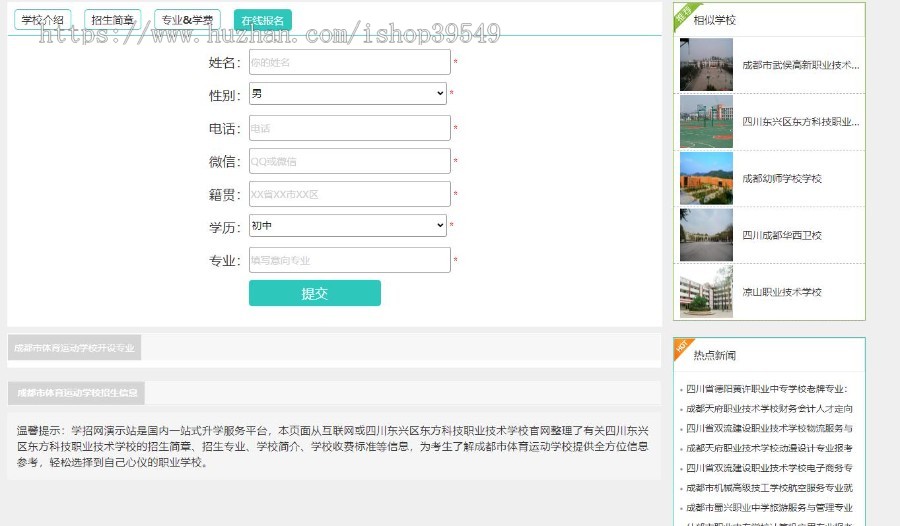Switch to the 招生简章 tab
The image size is (900, 526).
click(112, 20)
